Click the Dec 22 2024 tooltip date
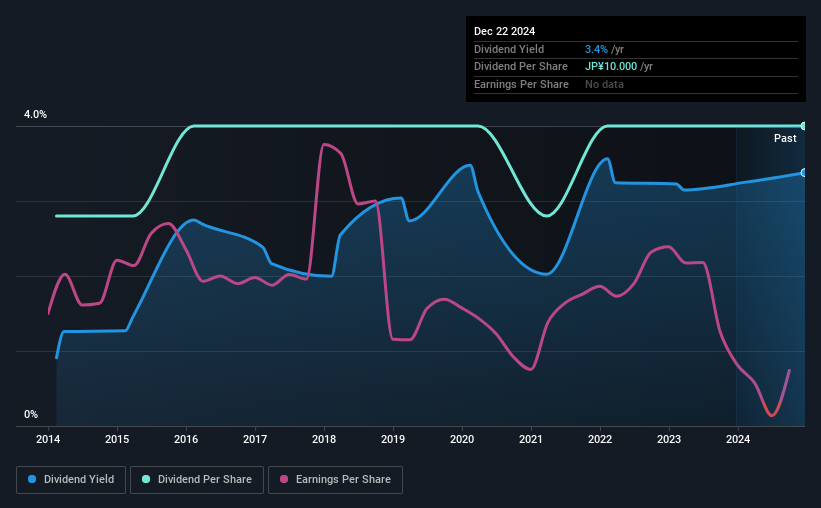The image size is (821, 508). [x=504, y=31]
